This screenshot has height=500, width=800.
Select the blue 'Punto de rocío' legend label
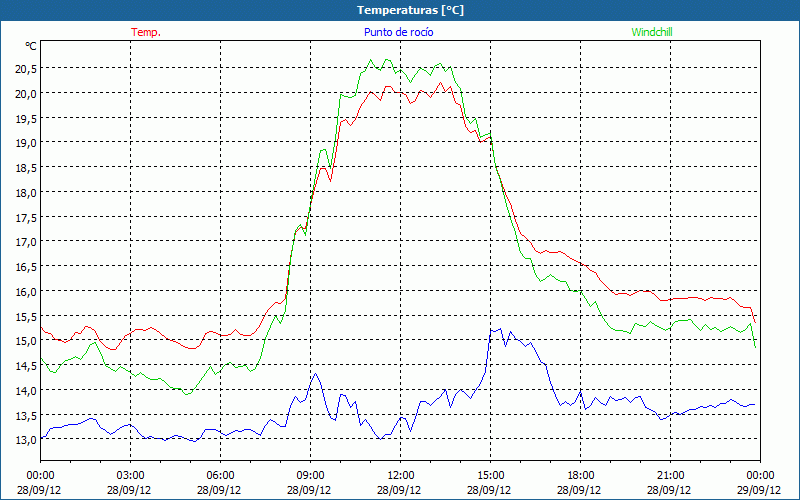tap(398, 32)
